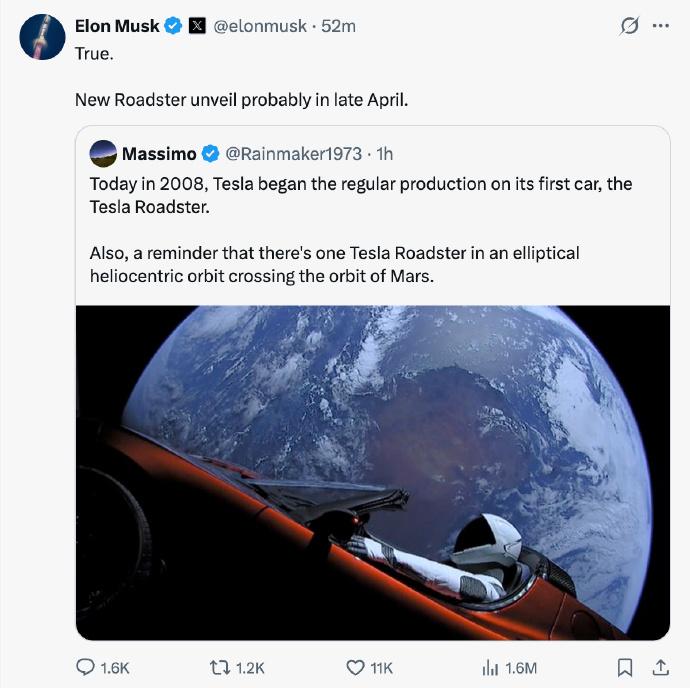Like the post with heart icon
Image resolution: width=690 pixels, height=688 pixels.
click(x=354, y=667)
